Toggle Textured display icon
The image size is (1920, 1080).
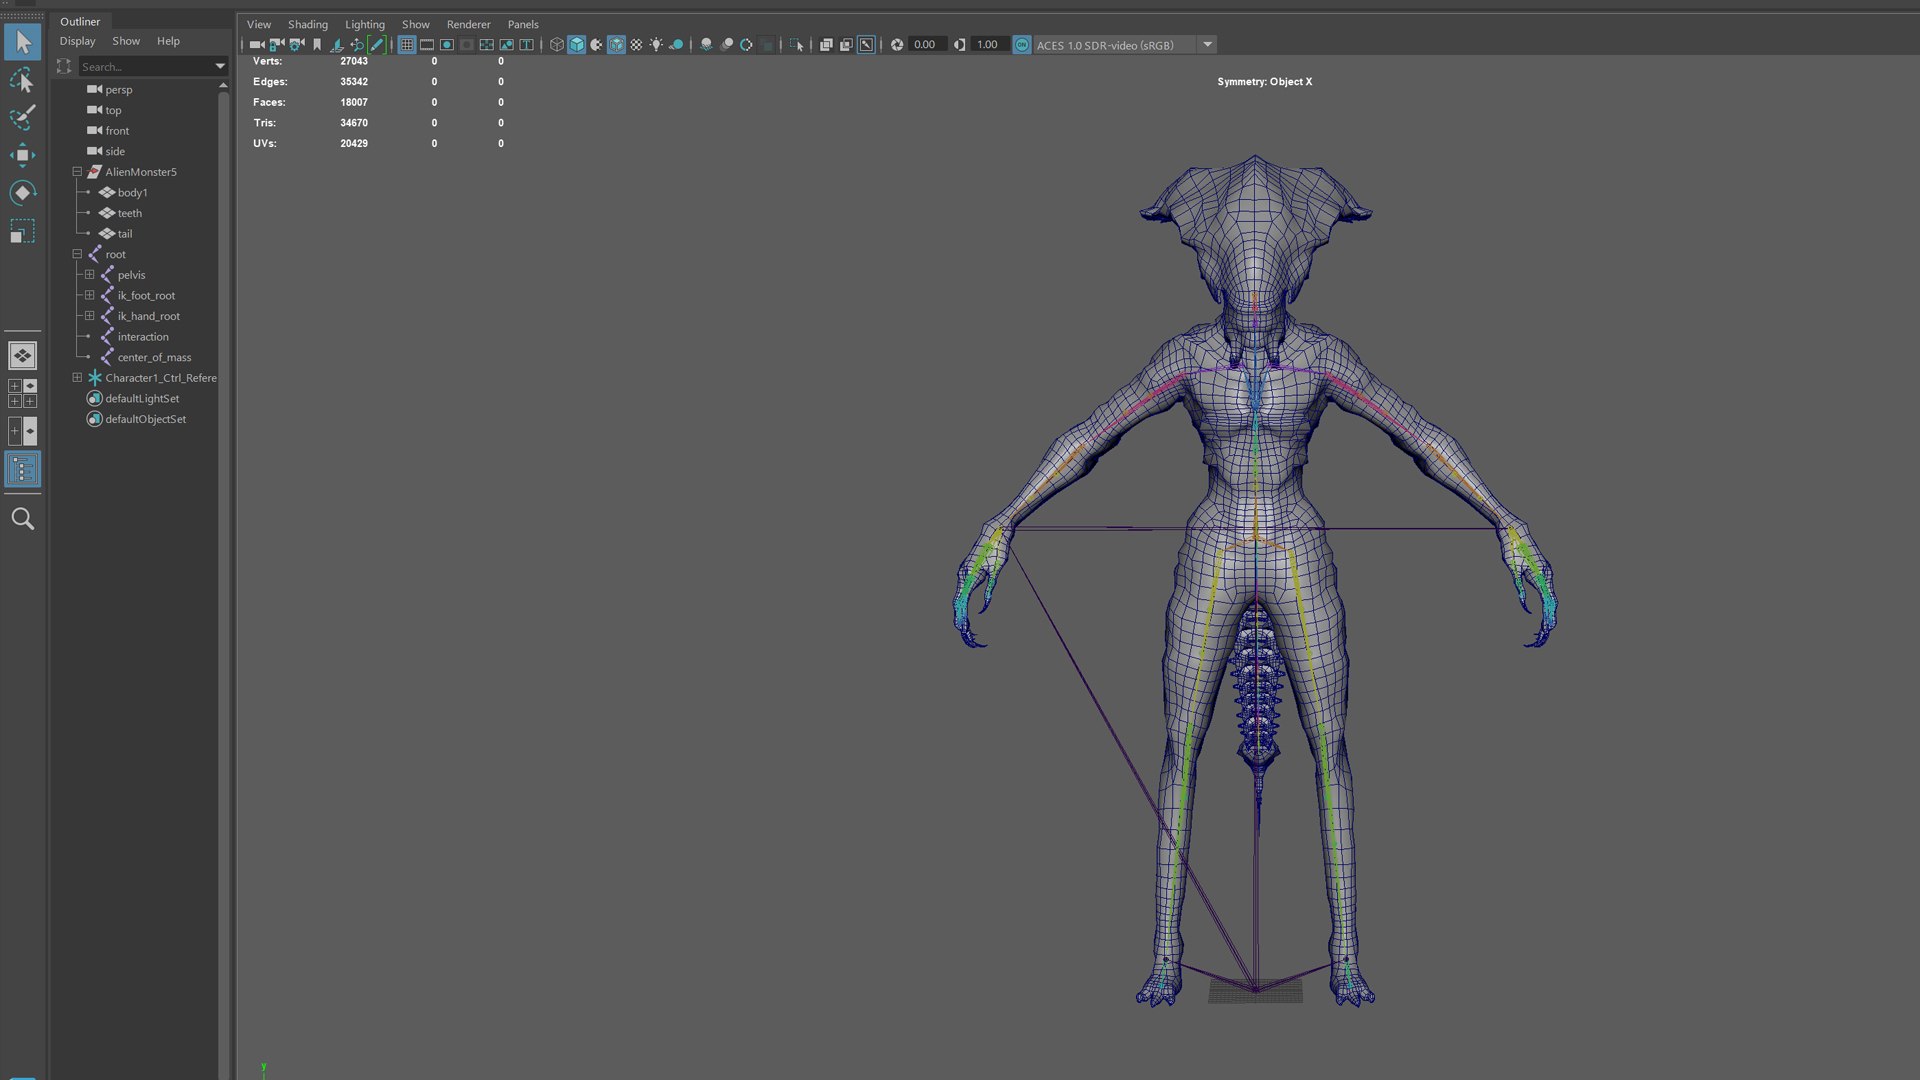click(x=636, y=45)
